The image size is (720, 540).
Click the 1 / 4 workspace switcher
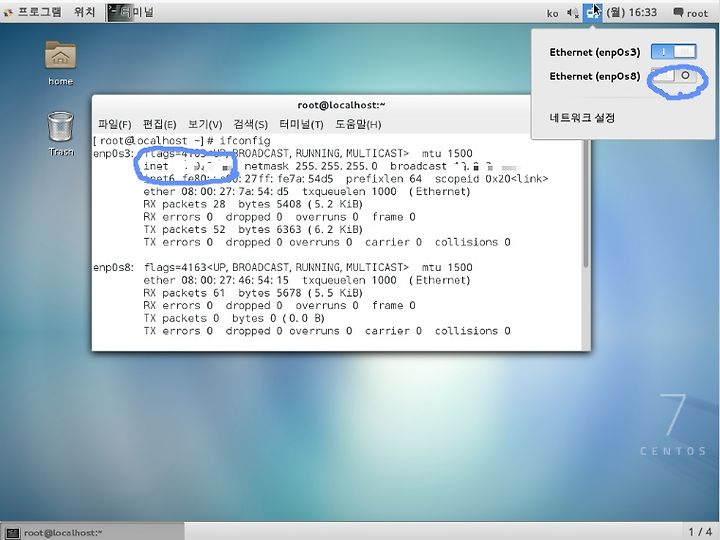700,532
